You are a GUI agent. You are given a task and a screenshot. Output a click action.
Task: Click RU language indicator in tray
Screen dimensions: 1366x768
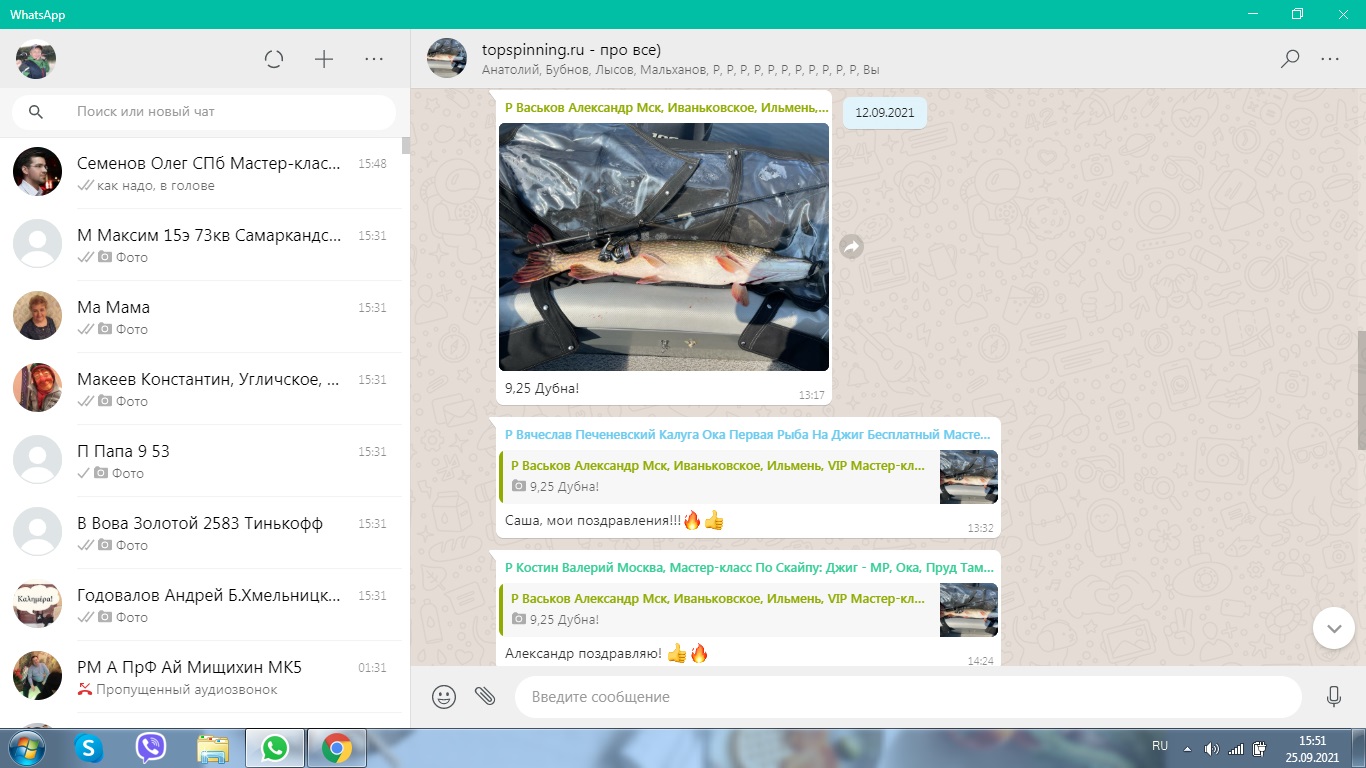(1160, 746)
